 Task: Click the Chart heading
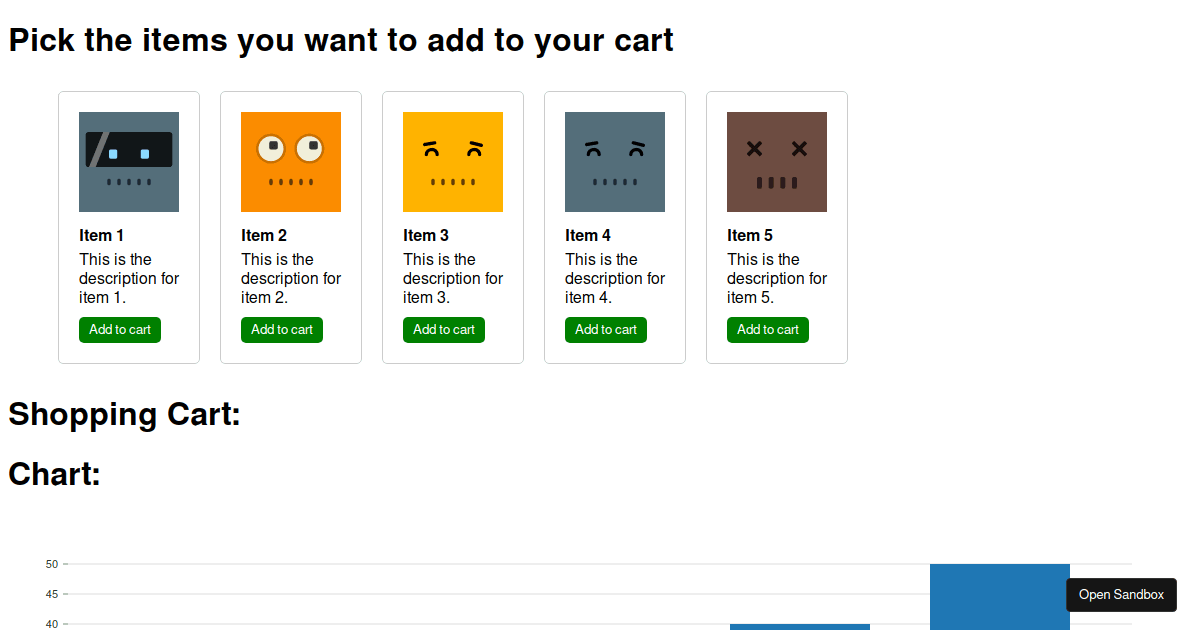coord(55,474)
